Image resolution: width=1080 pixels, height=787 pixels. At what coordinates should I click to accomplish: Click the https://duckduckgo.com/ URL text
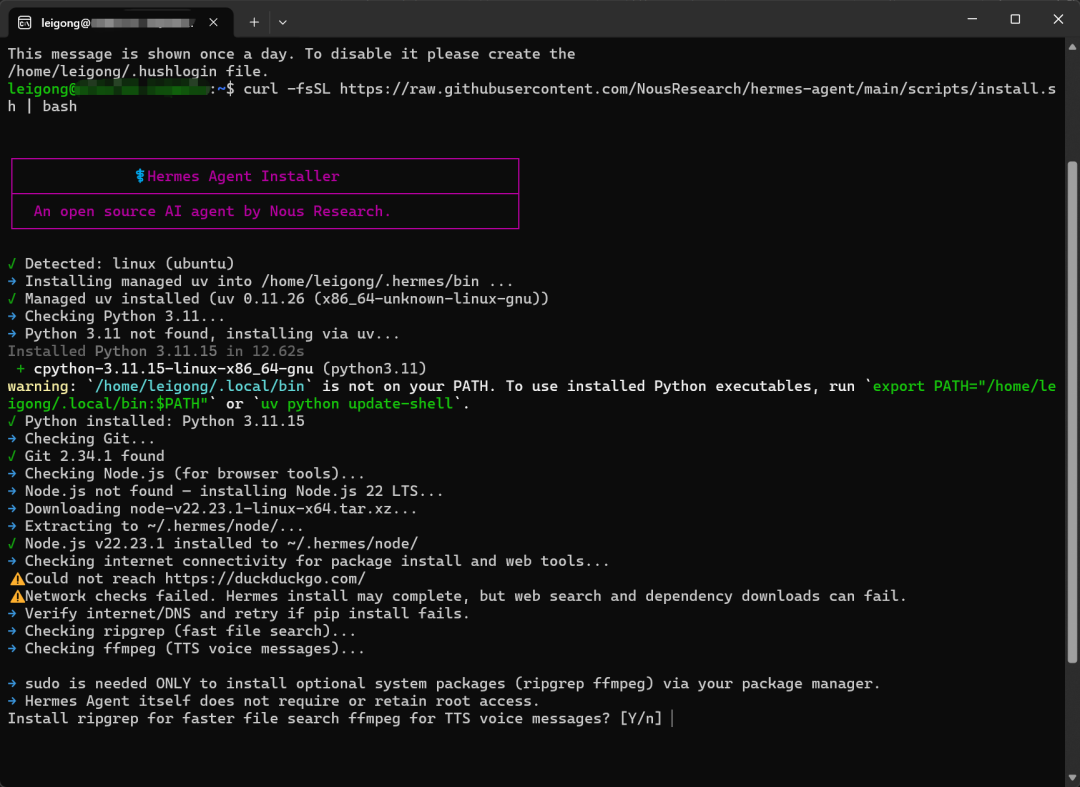[x=265, y=578]
